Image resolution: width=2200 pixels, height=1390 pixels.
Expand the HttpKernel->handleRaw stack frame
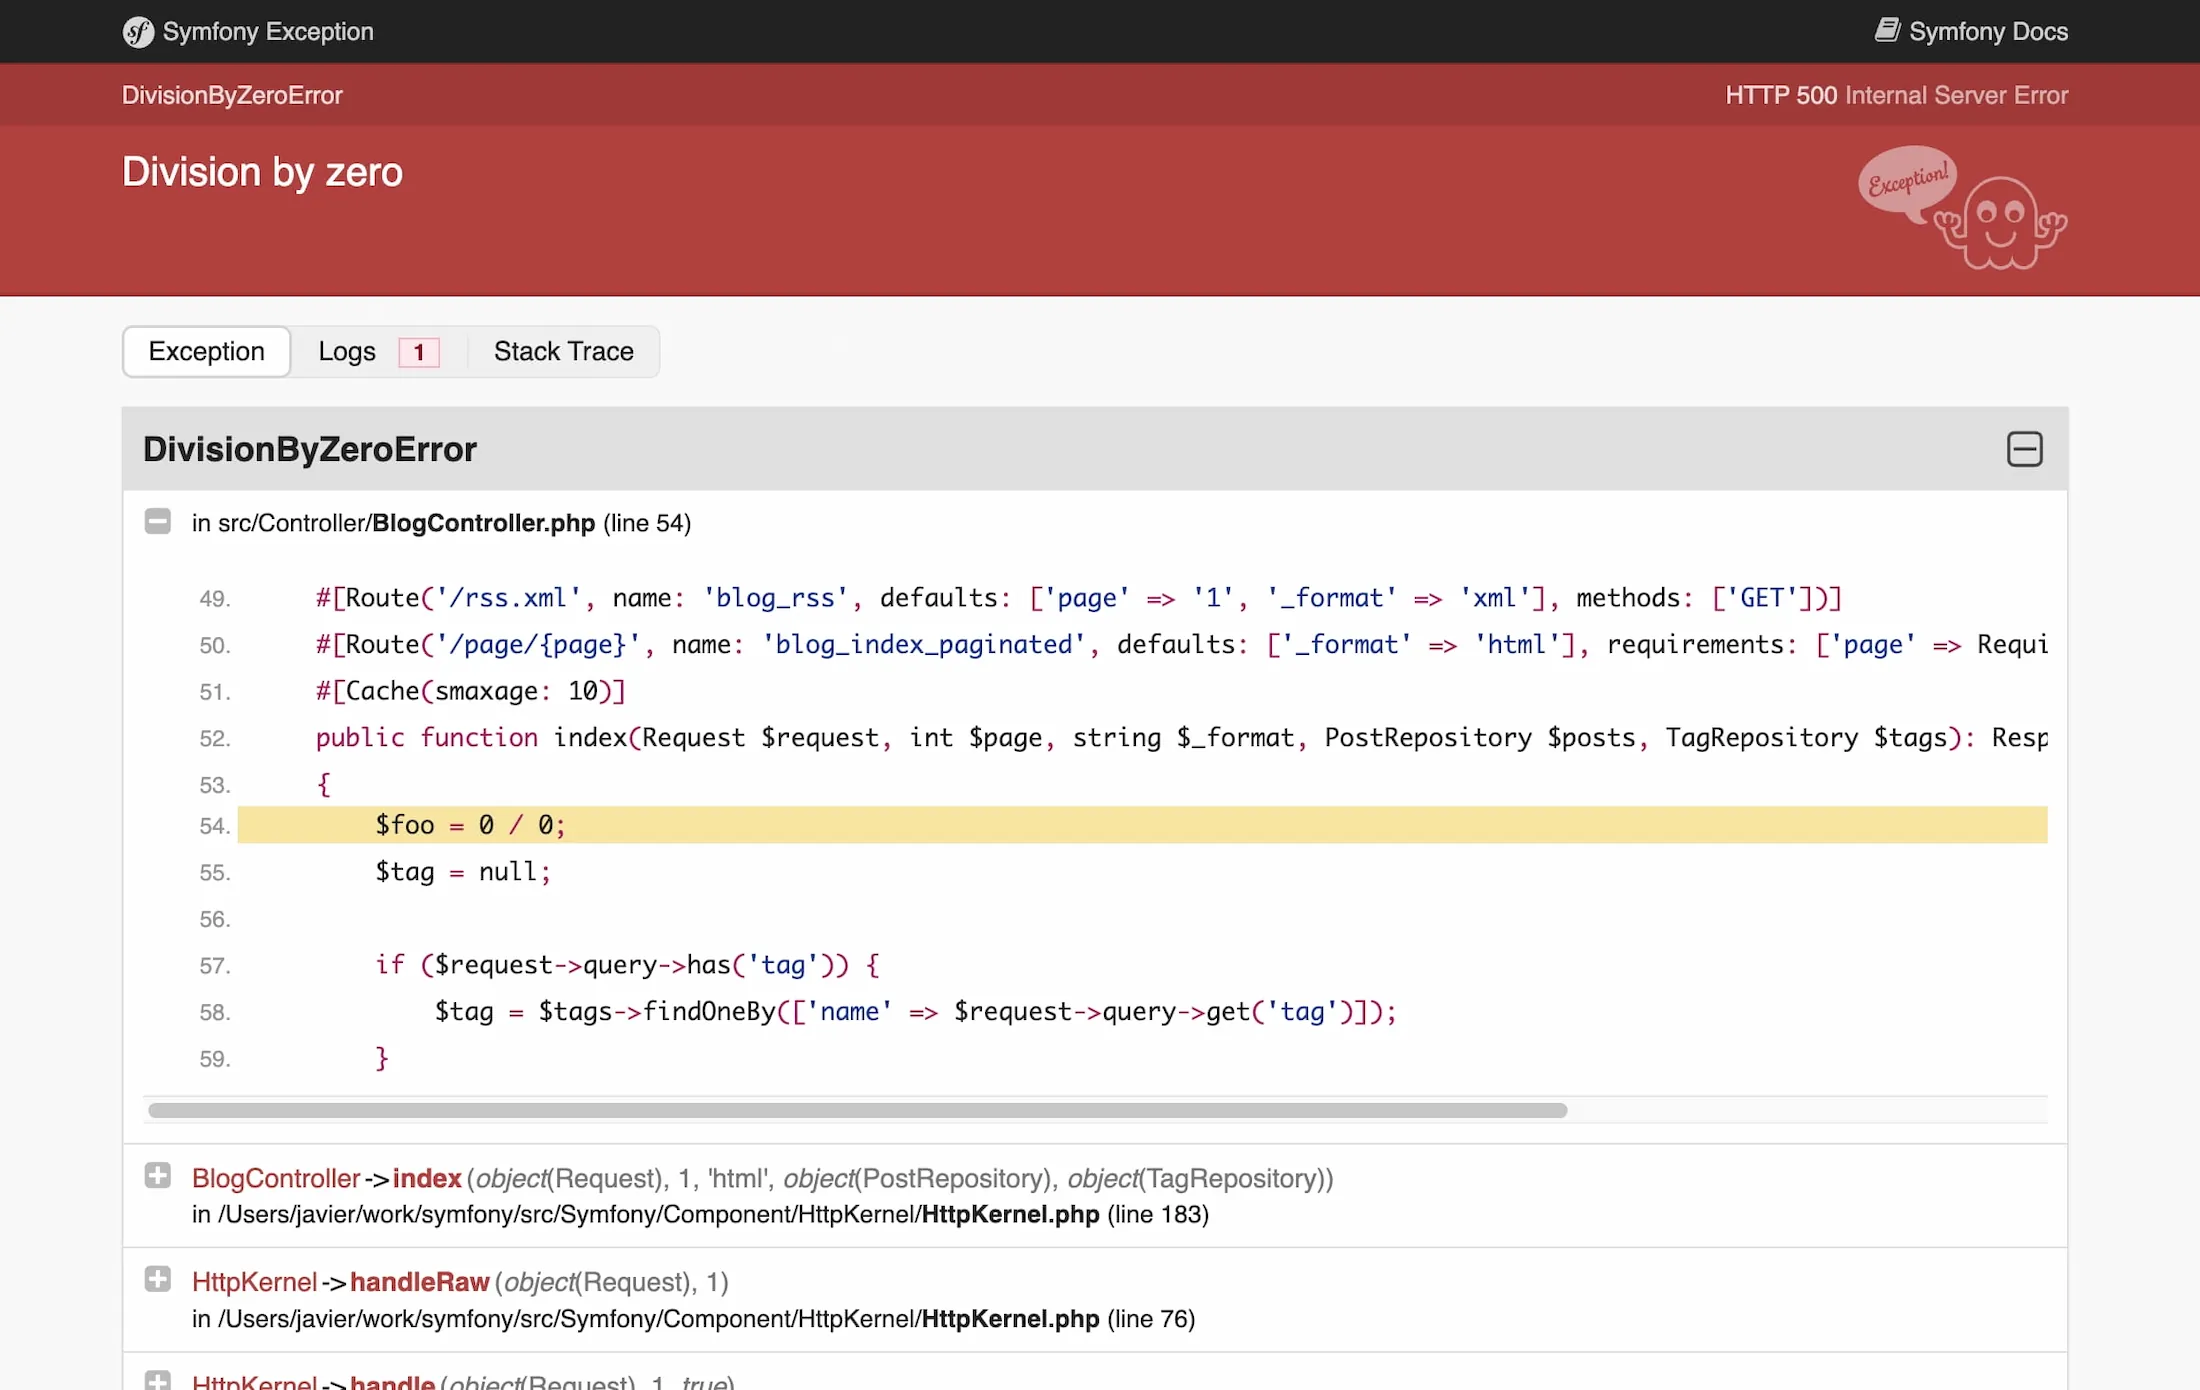158,1280
